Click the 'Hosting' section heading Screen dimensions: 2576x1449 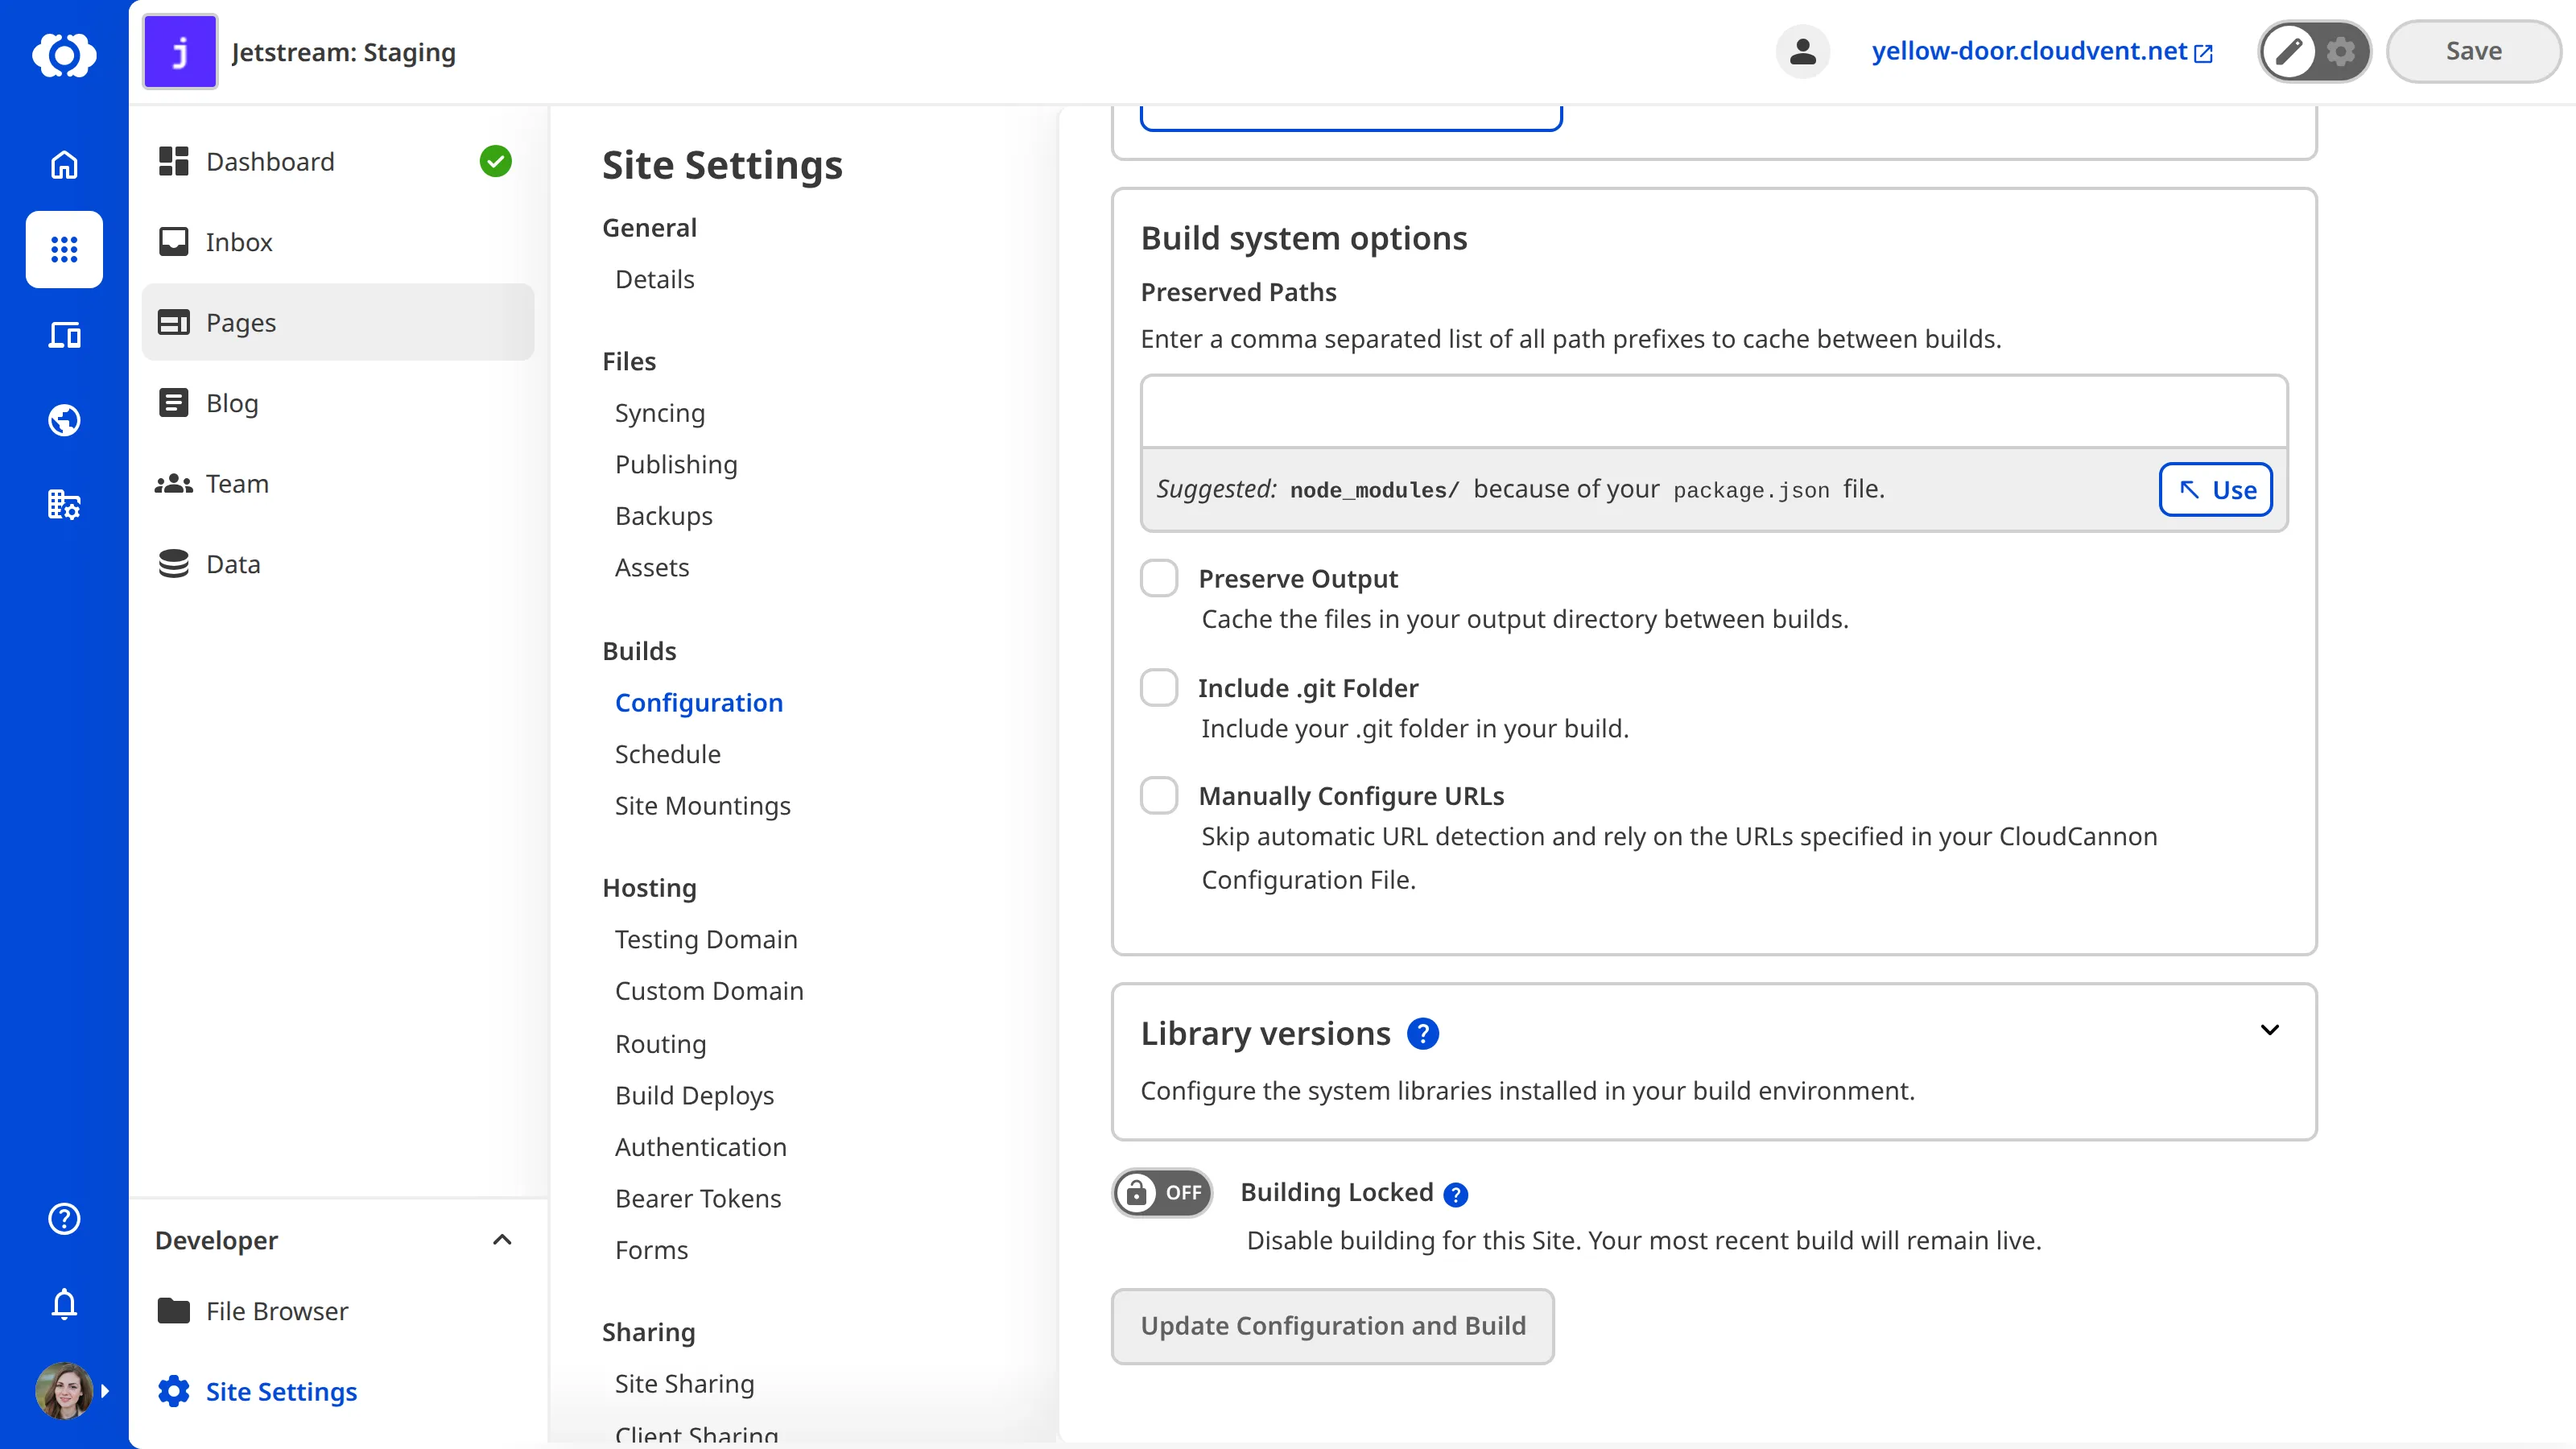649,888
